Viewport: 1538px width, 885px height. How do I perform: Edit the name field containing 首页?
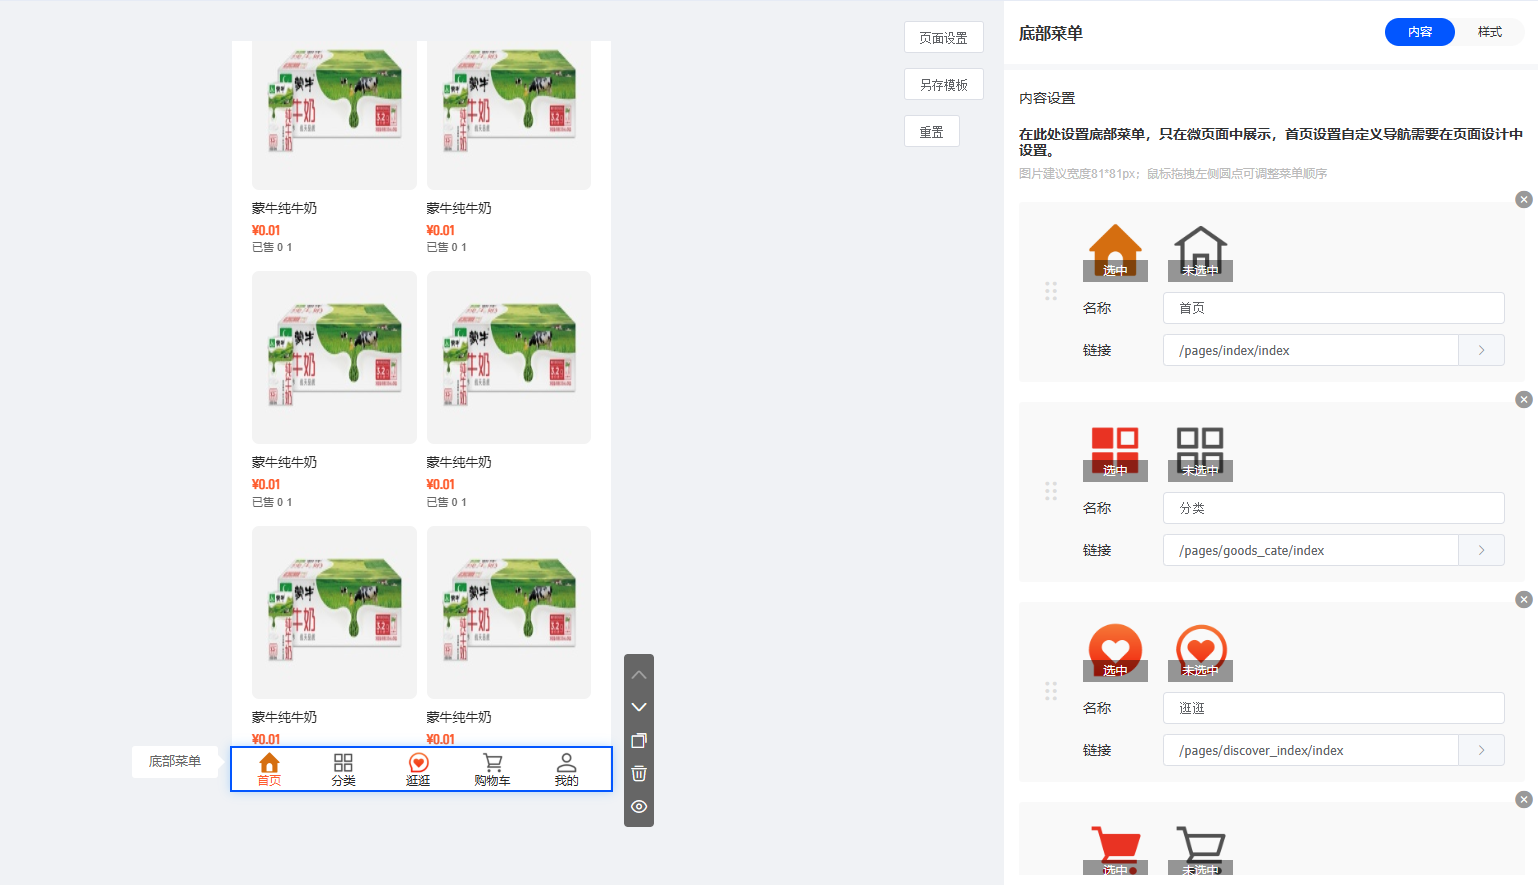point(1334,308)
